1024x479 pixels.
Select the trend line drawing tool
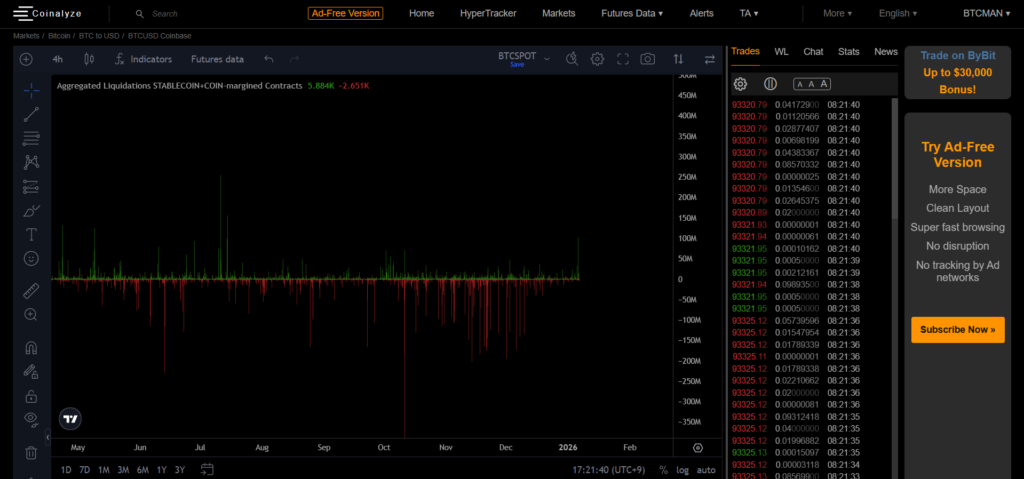coord(31,114)
